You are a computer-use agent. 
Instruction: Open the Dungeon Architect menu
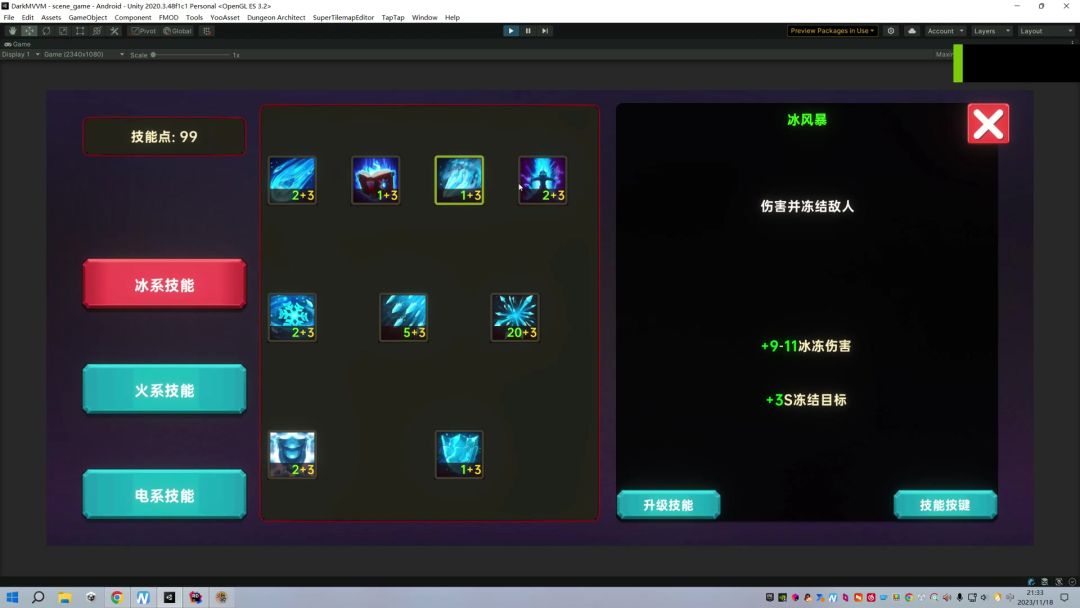click(x=276, y=18)
